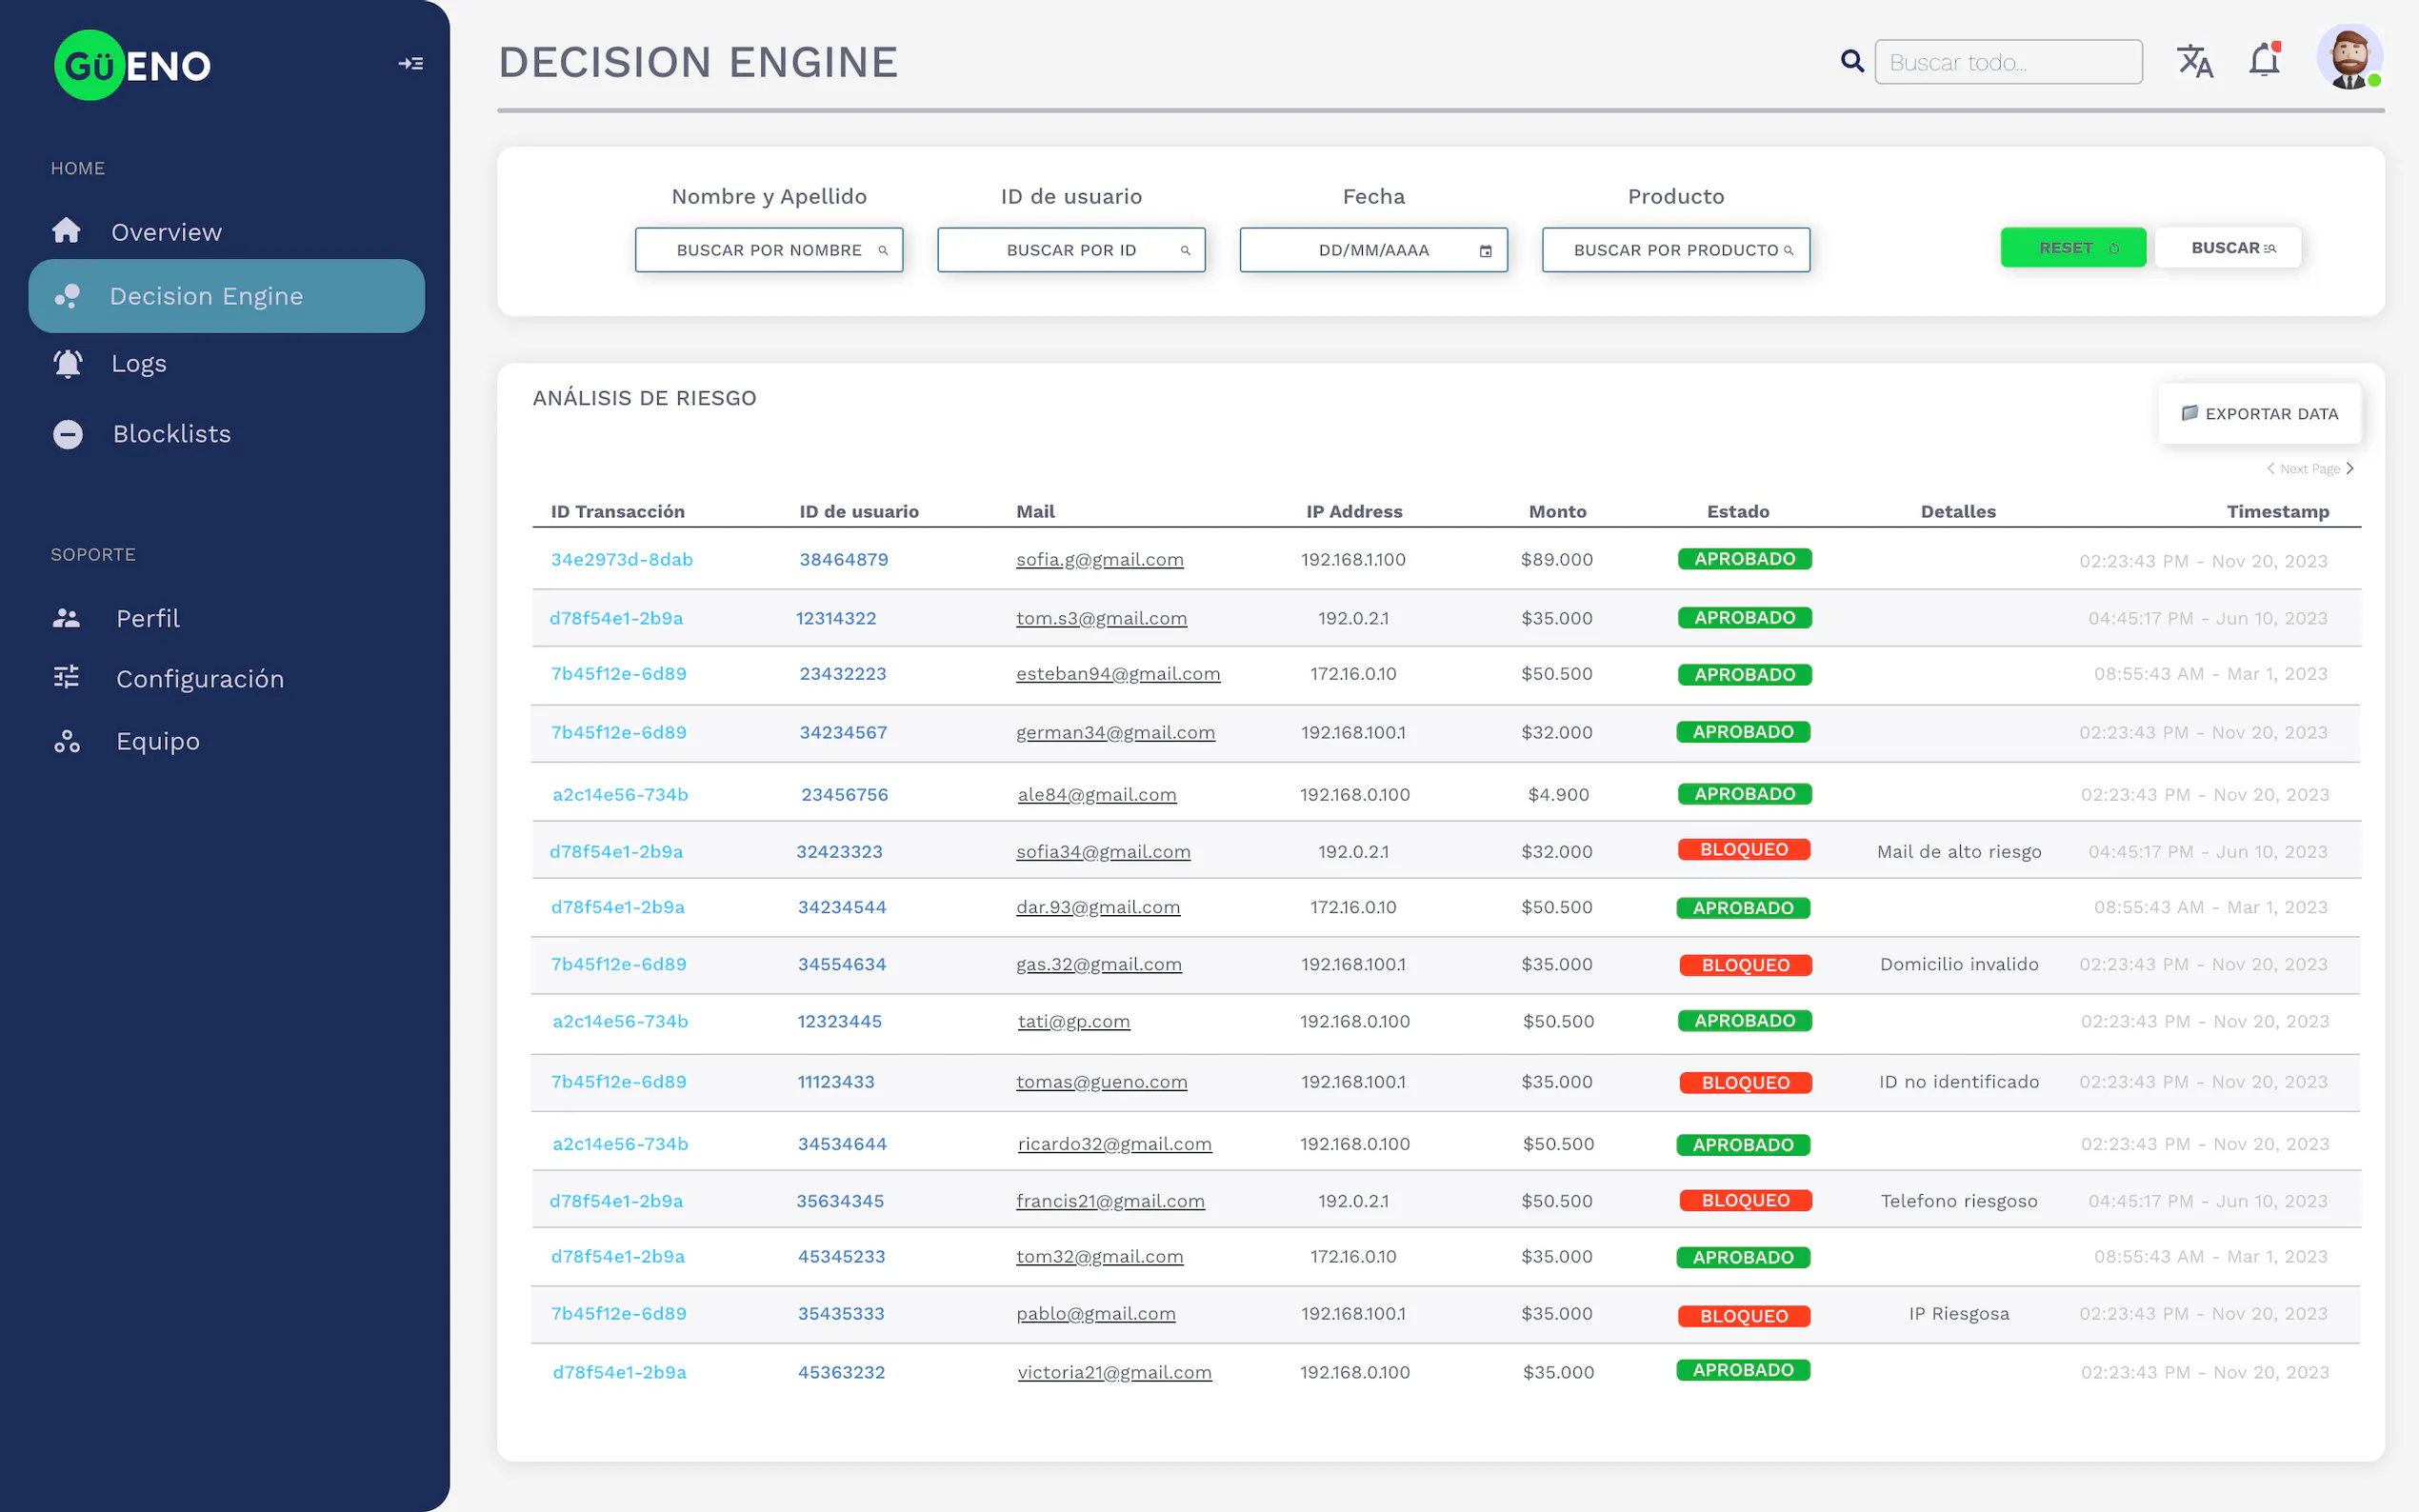Go to previous page chevron
Viewport: 2419px width, 1512px height.
coord(2270,468)
